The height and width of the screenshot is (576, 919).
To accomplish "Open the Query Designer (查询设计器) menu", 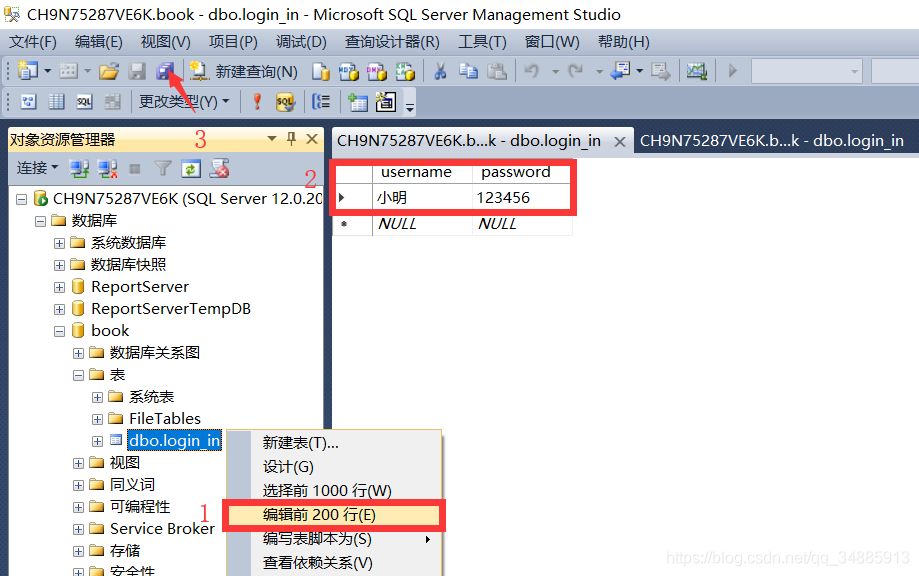I will 392,42.
